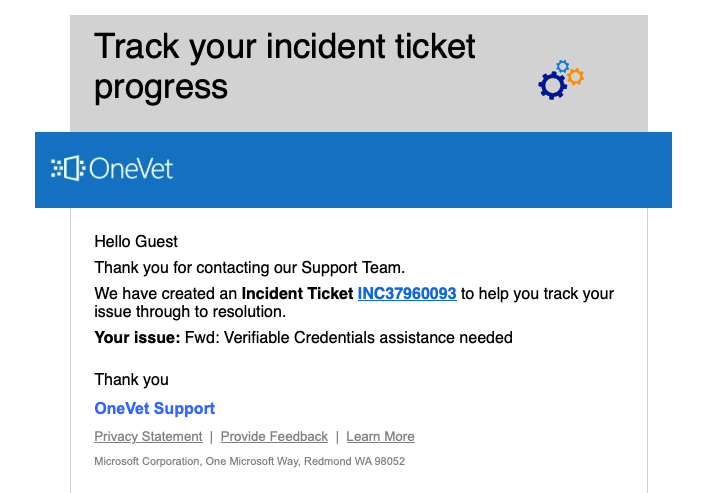
Task: Click the orange gear icon
Action: (575, 77)
